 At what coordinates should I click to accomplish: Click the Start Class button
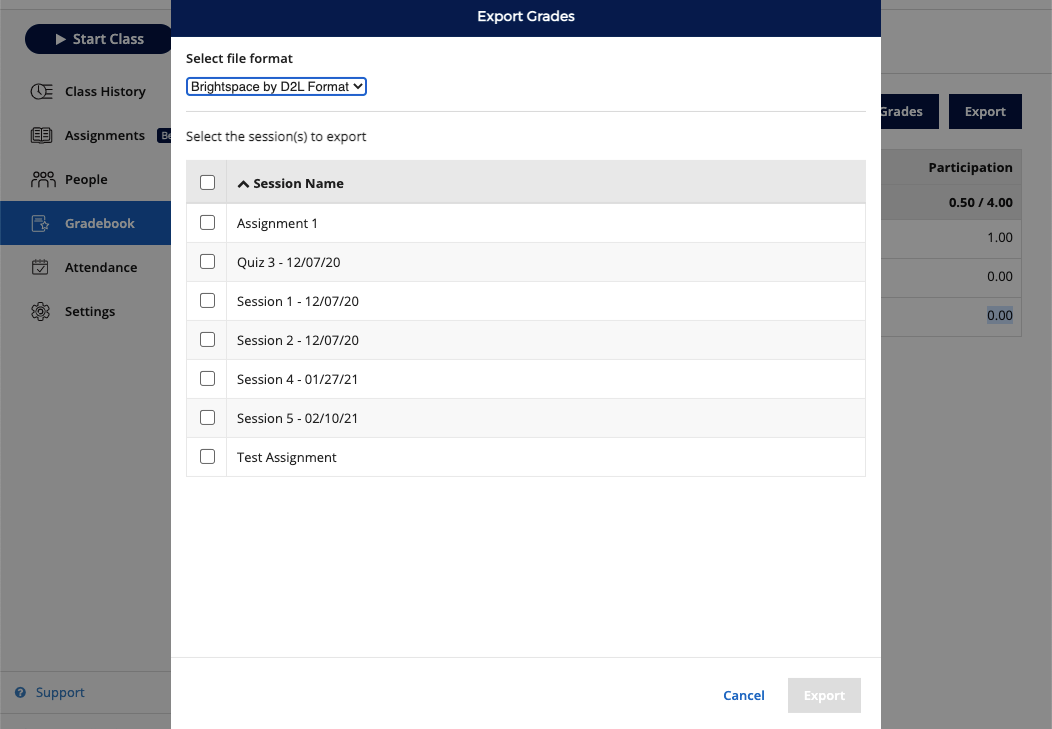click(99, 39)
